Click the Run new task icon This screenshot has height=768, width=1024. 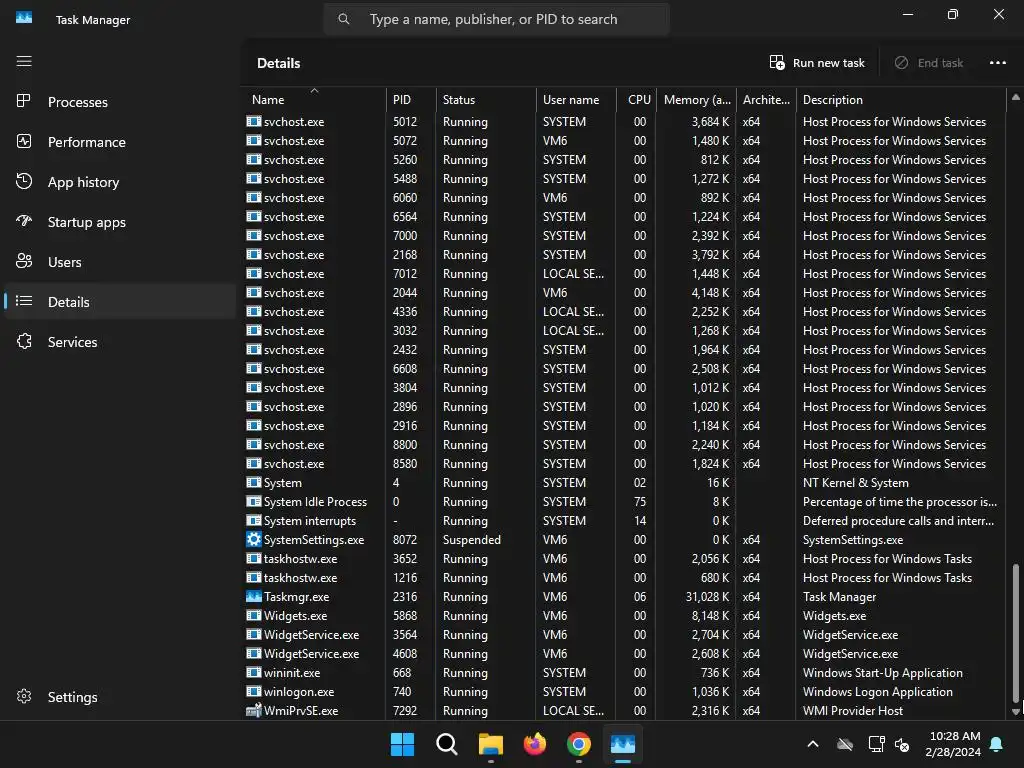click(x=776, y=63)
